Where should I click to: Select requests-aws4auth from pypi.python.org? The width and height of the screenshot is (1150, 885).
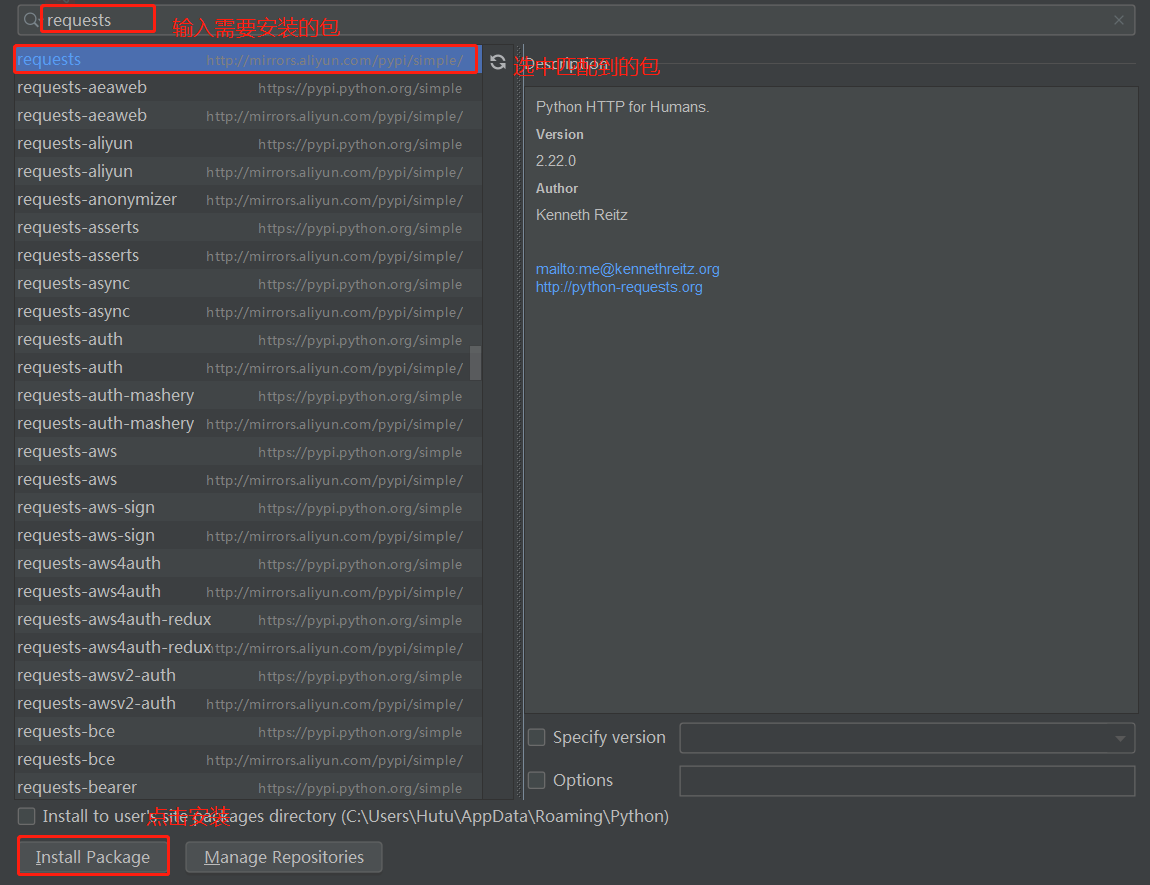[x=248, y=564]
